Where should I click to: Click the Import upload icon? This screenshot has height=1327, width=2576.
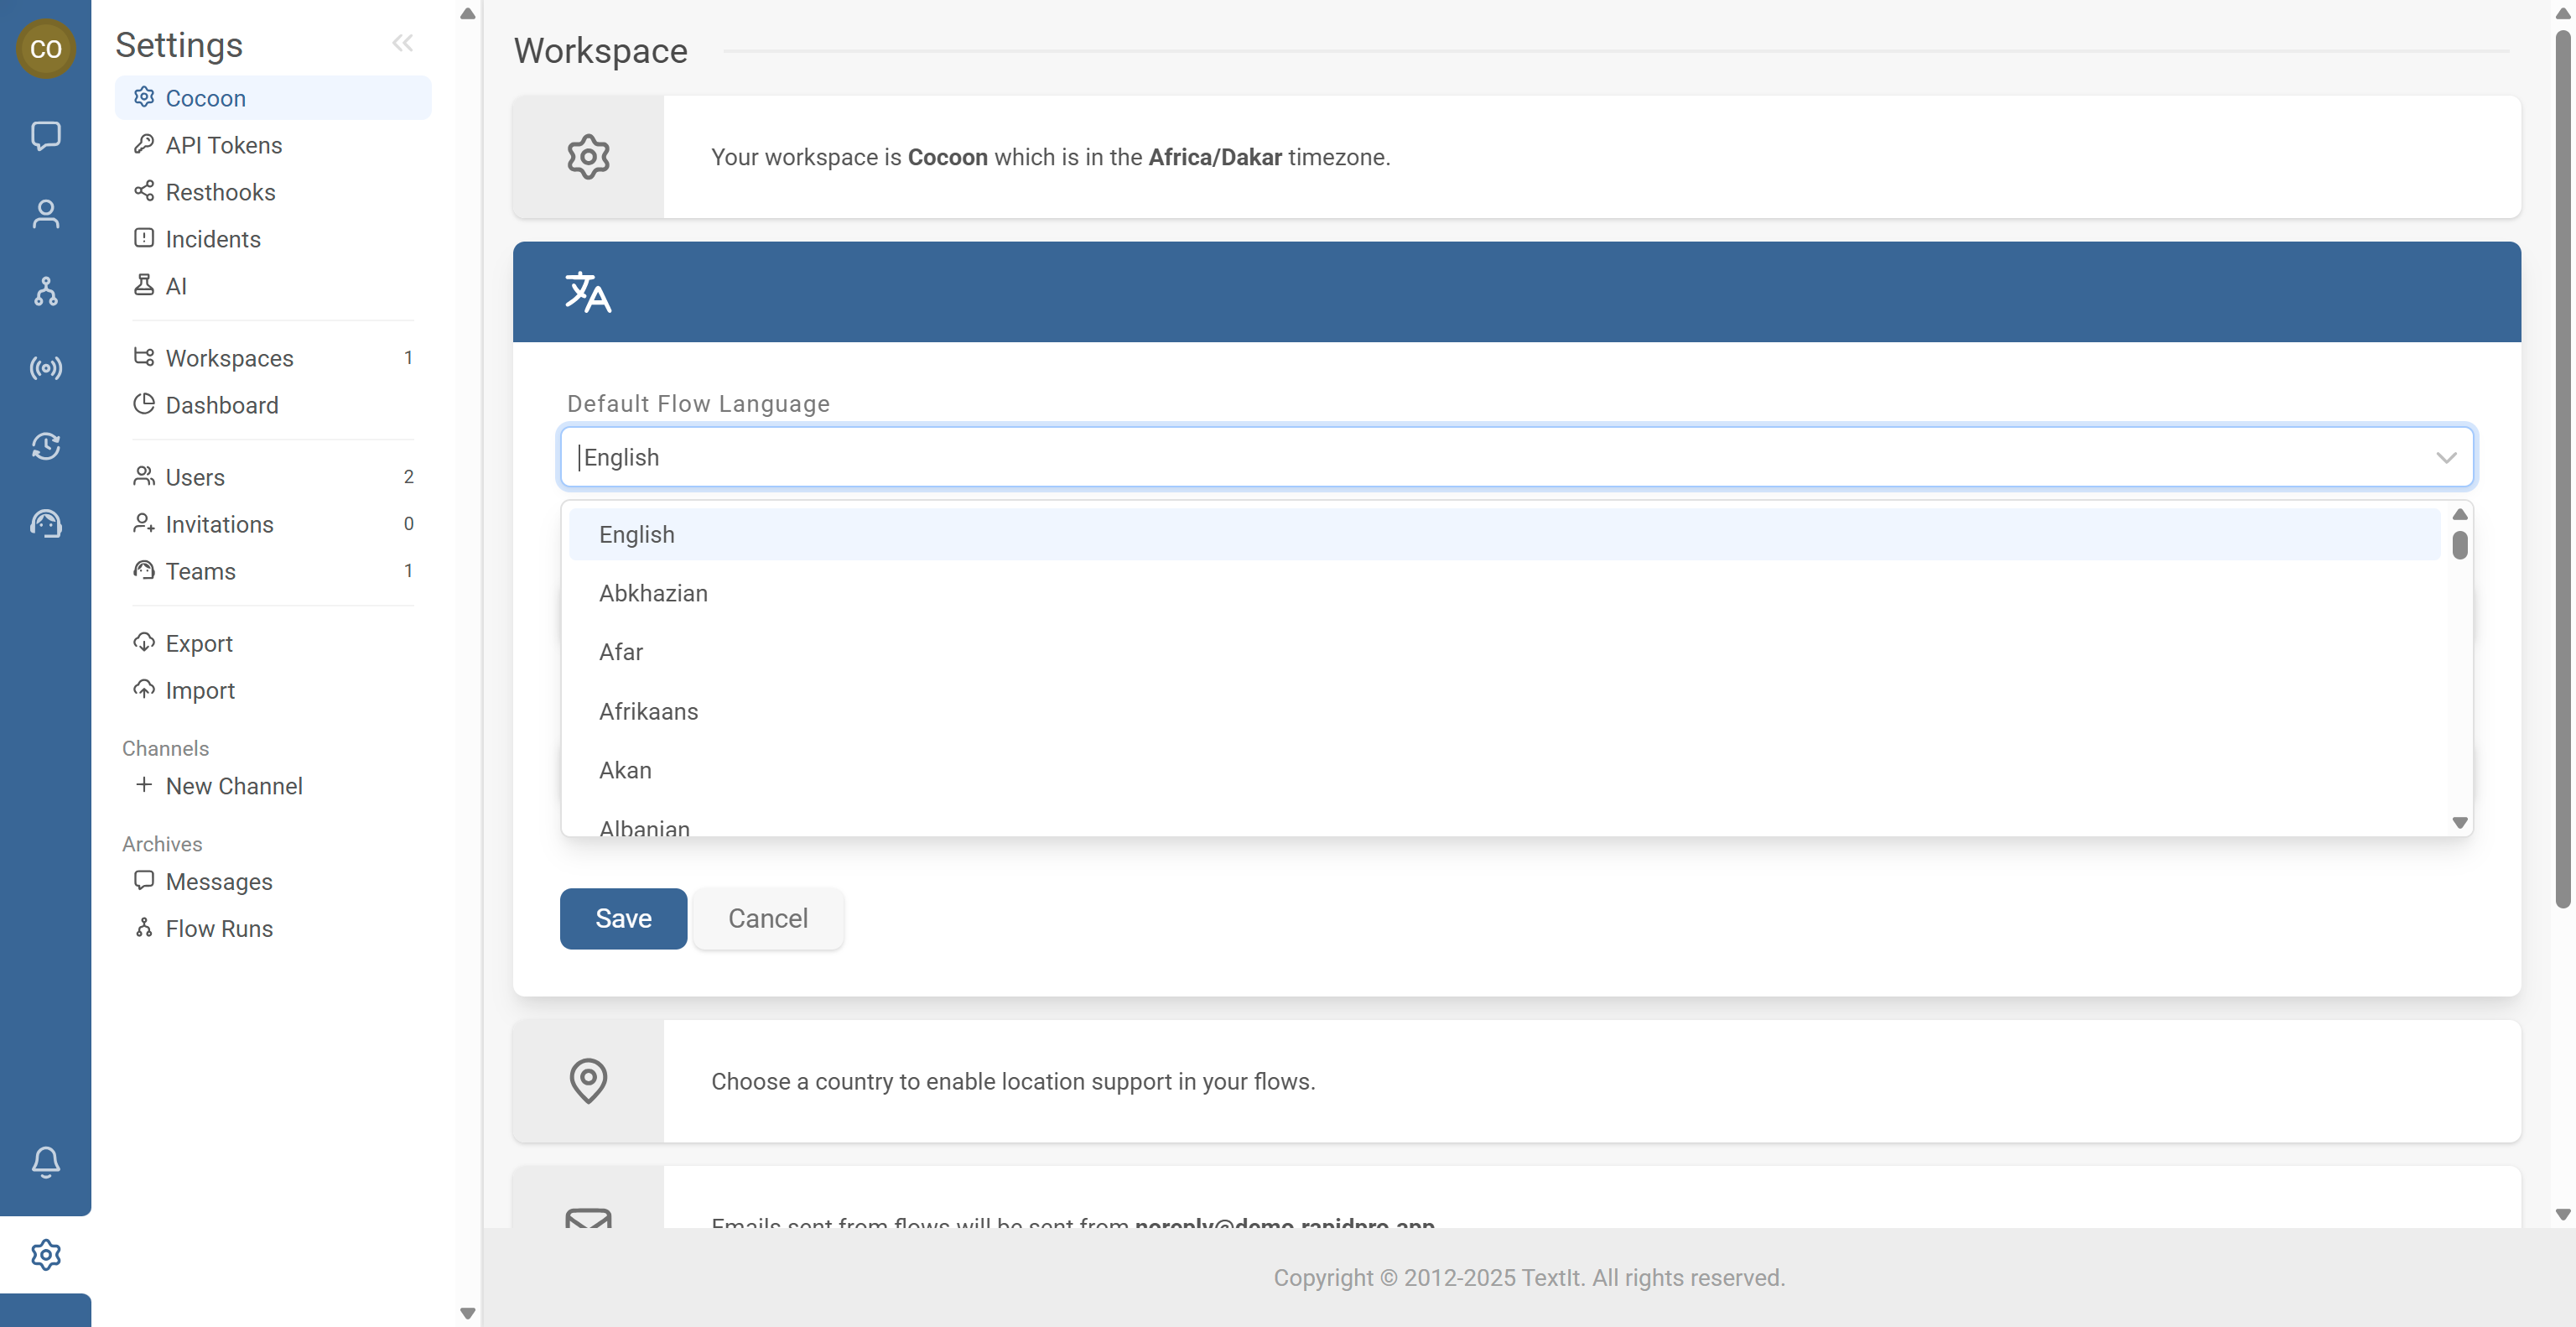point(143,690)
